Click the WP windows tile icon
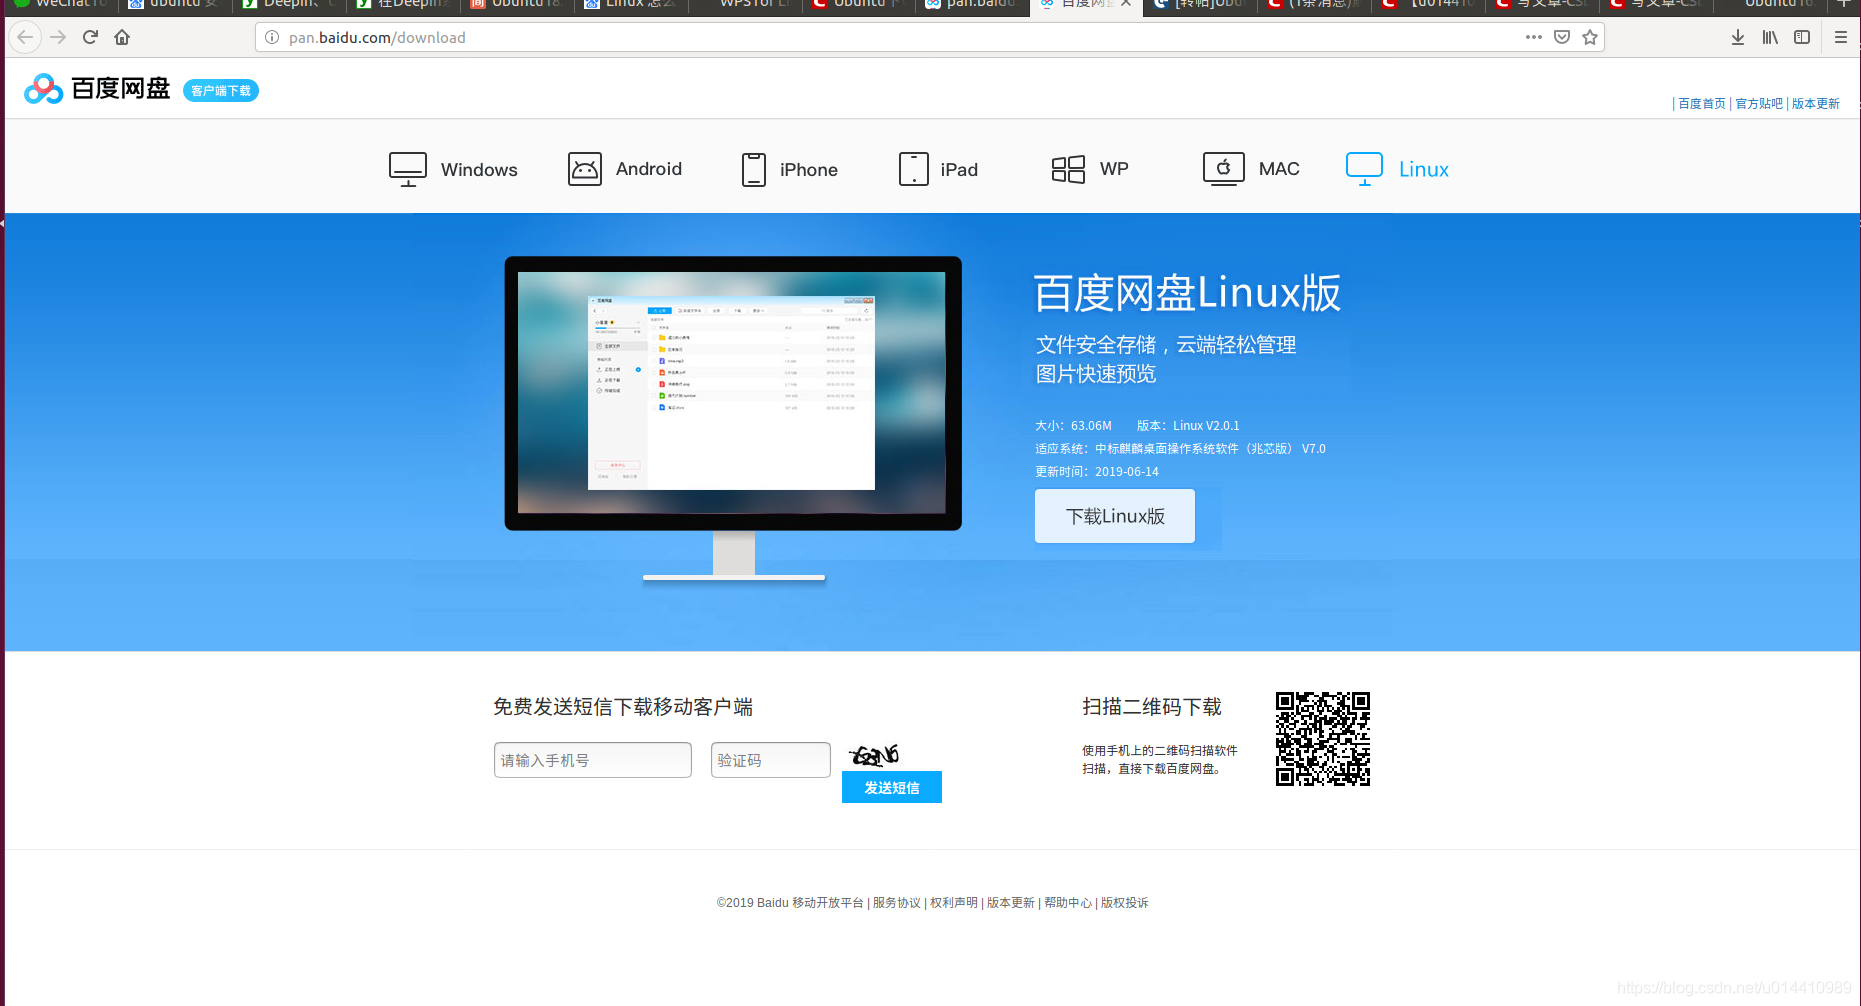This screenshot has height=1006, width=1861. [1068, 169]
